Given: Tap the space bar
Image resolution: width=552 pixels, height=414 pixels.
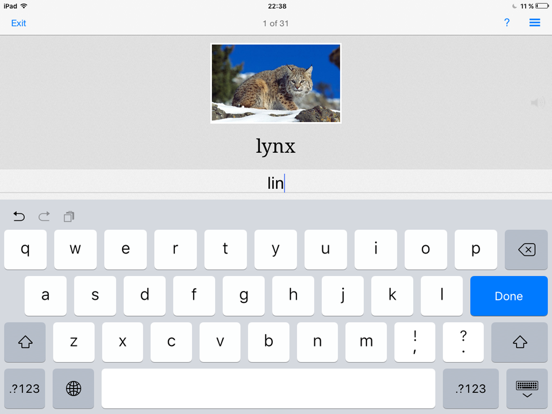Looking at the screenshot, I should pos(268,389).
